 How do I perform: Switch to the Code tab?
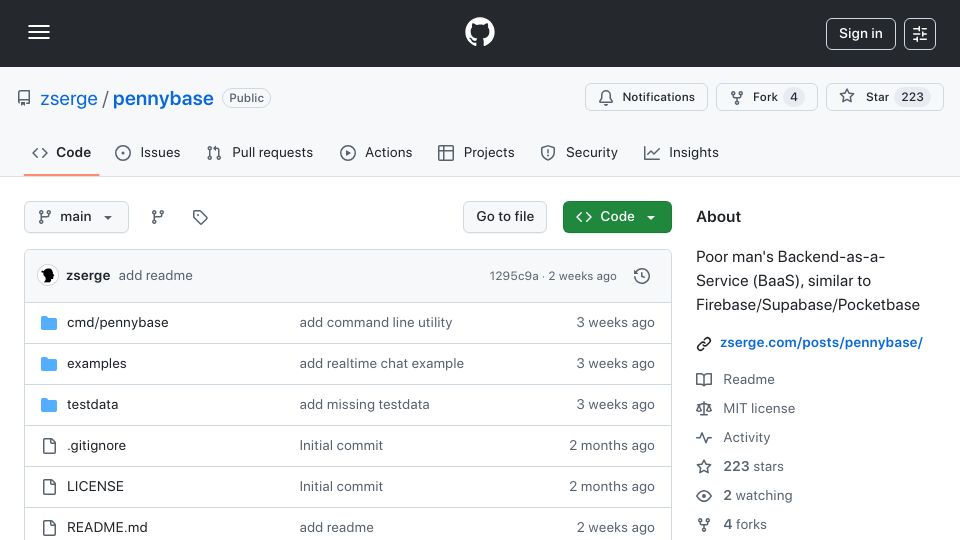click(x=61, y=152)
